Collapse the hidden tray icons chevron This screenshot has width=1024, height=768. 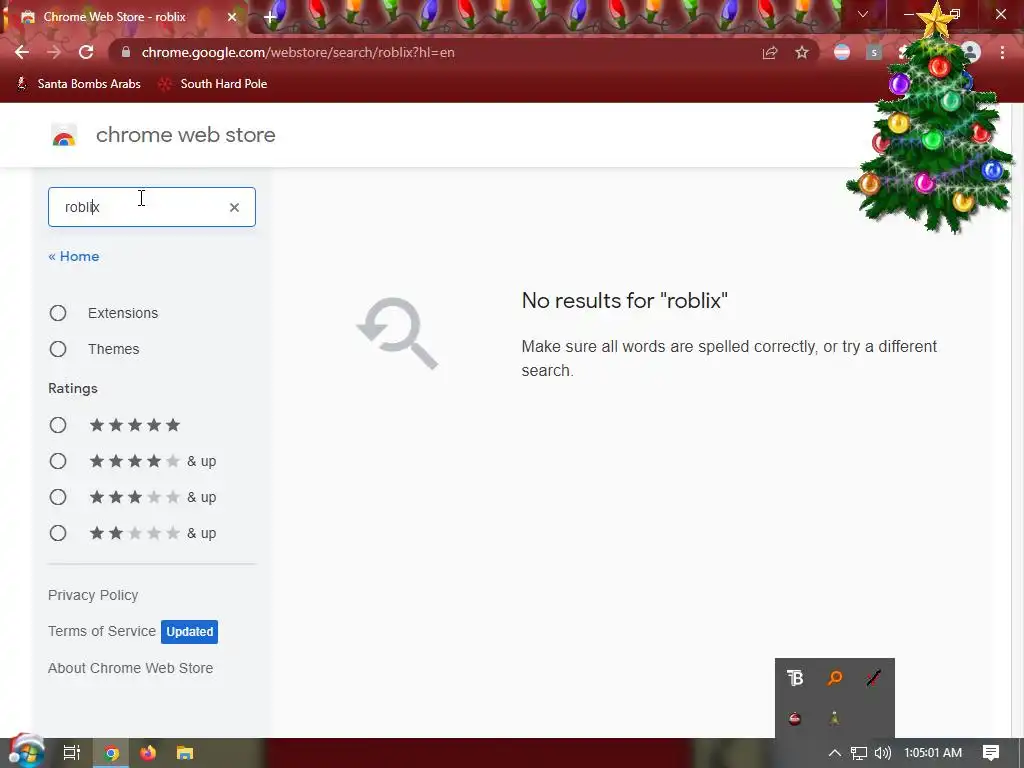(835, 753)
